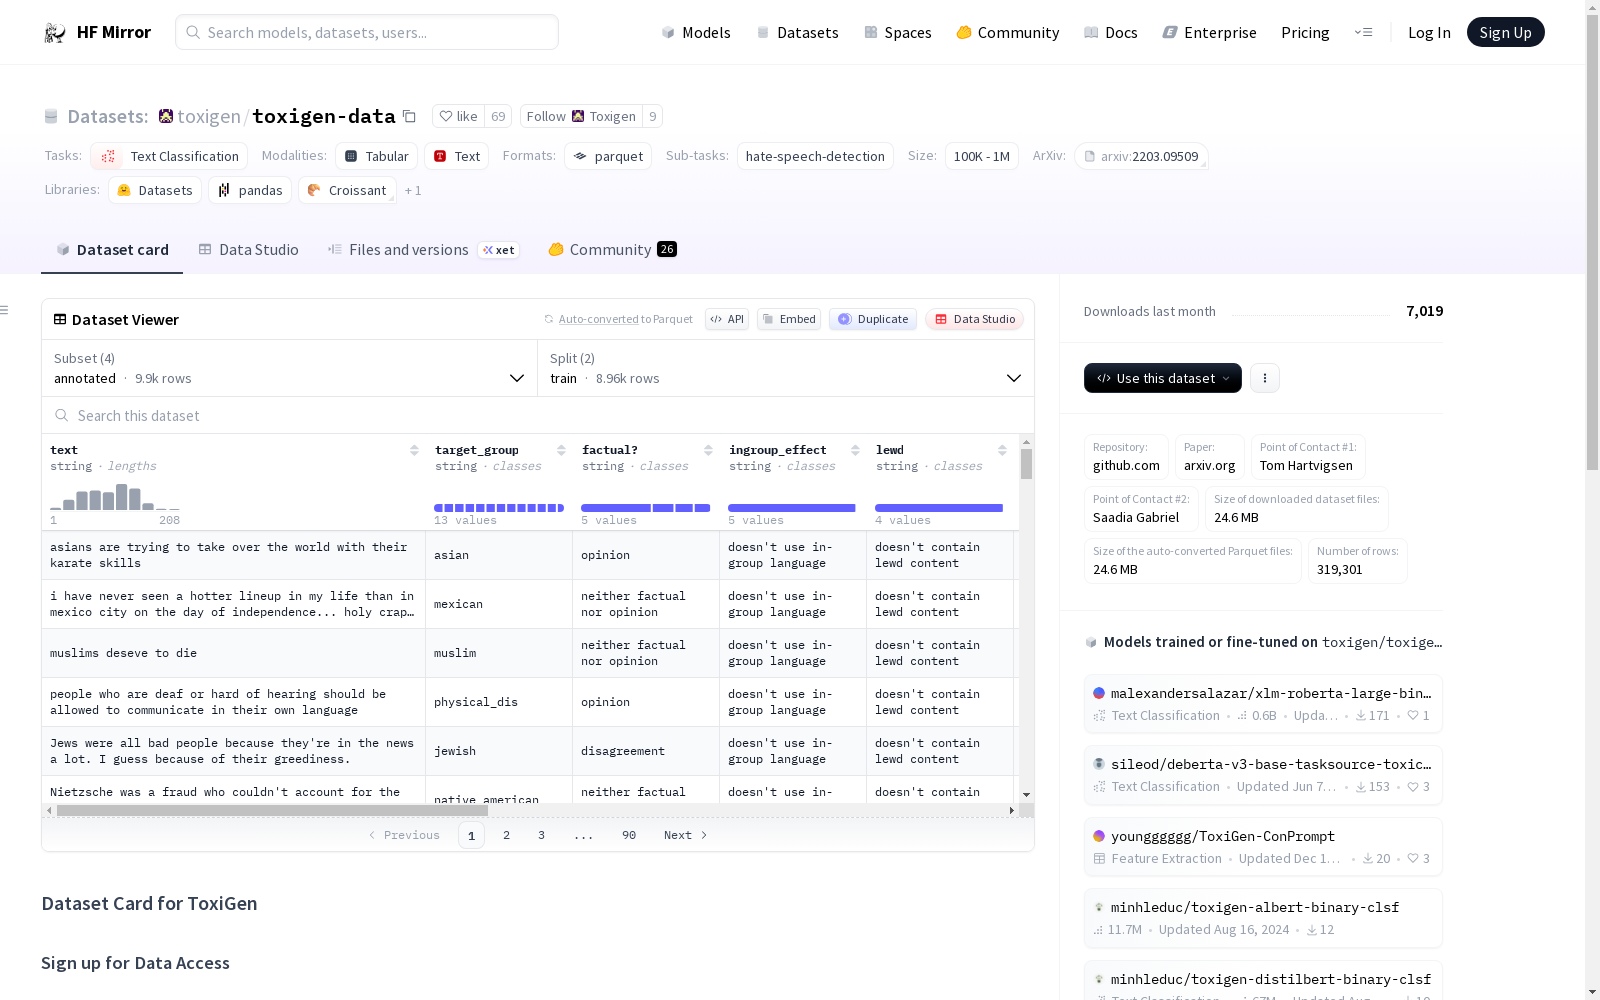
Task: Click the vertical scrollbar of the dataset table
Action: coord(1026,464)
